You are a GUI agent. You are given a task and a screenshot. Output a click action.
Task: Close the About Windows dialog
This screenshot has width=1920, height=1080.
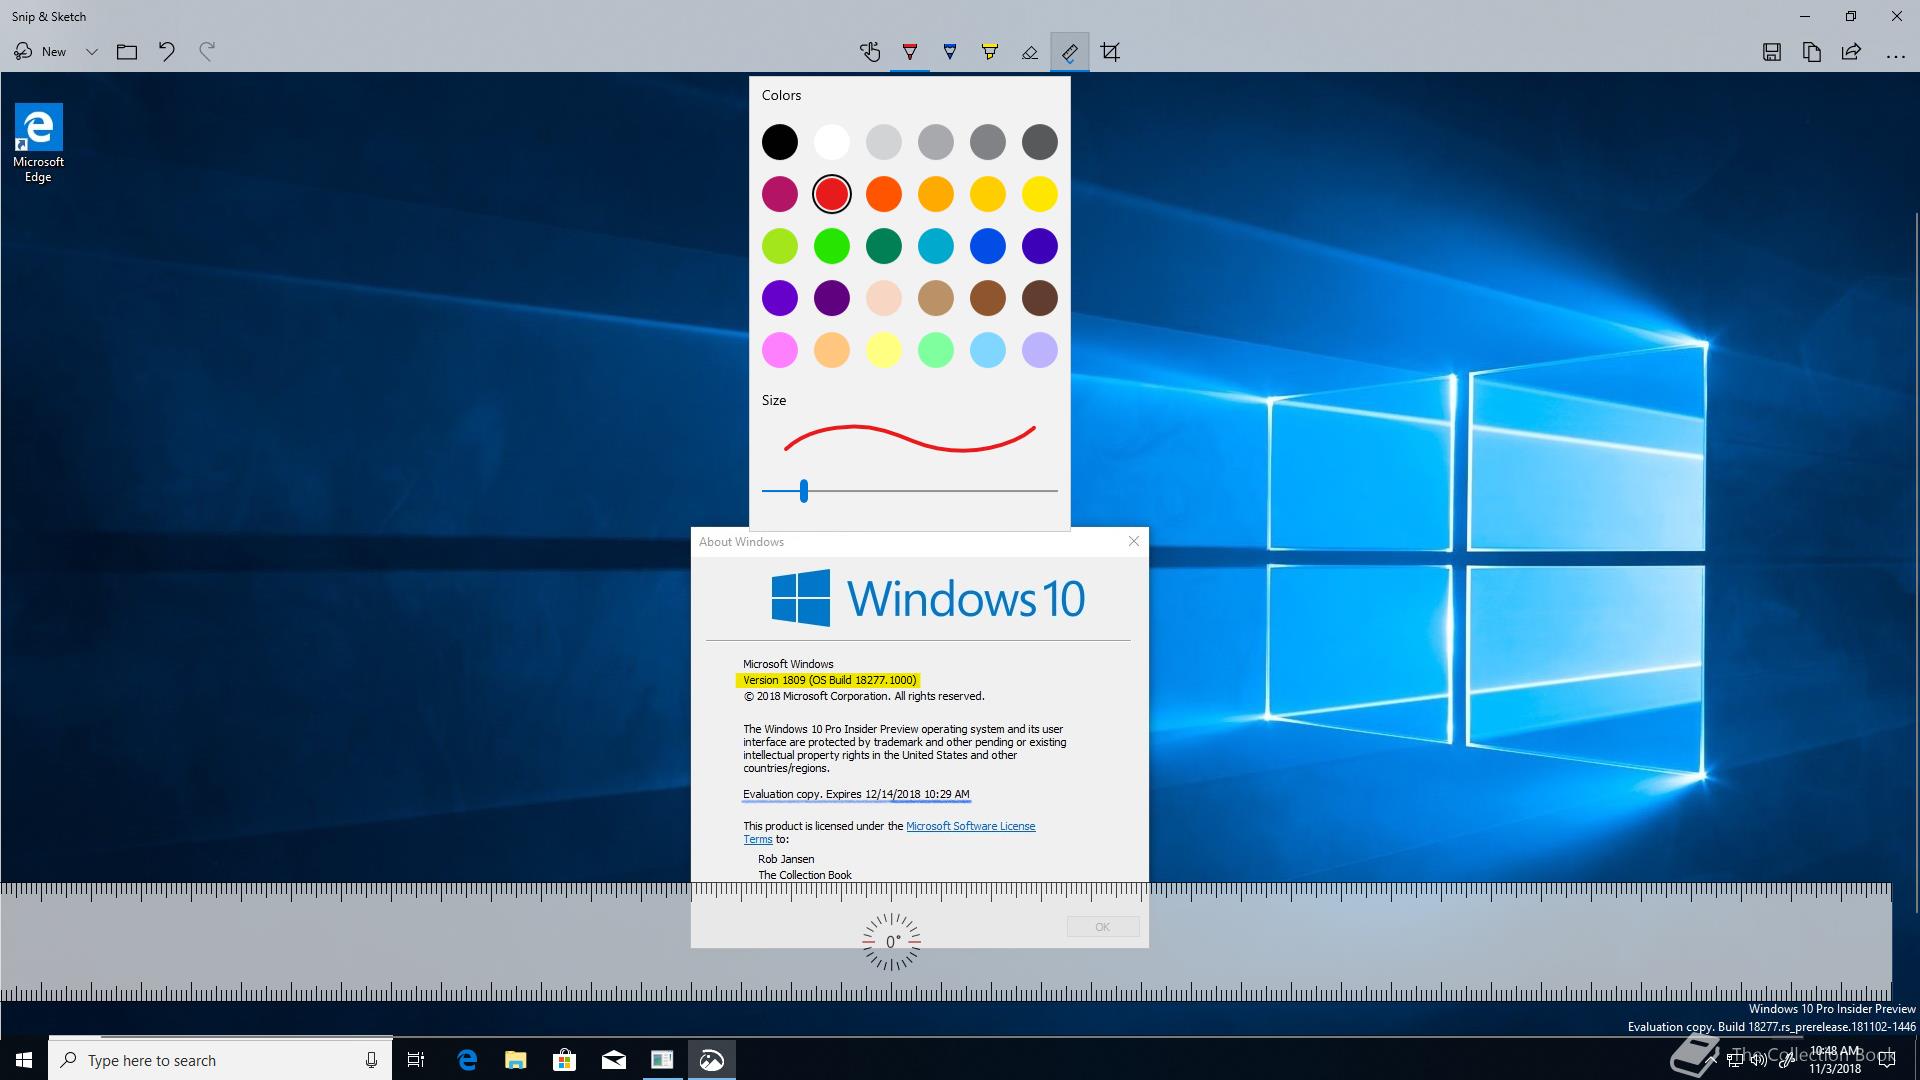click(x=1134, y=541)
